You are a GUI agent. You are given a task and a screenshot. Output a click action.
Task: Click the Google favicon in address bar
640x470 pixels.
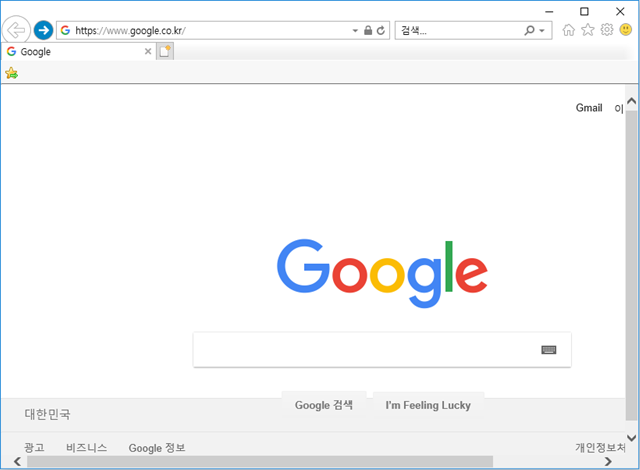[65, 30]
